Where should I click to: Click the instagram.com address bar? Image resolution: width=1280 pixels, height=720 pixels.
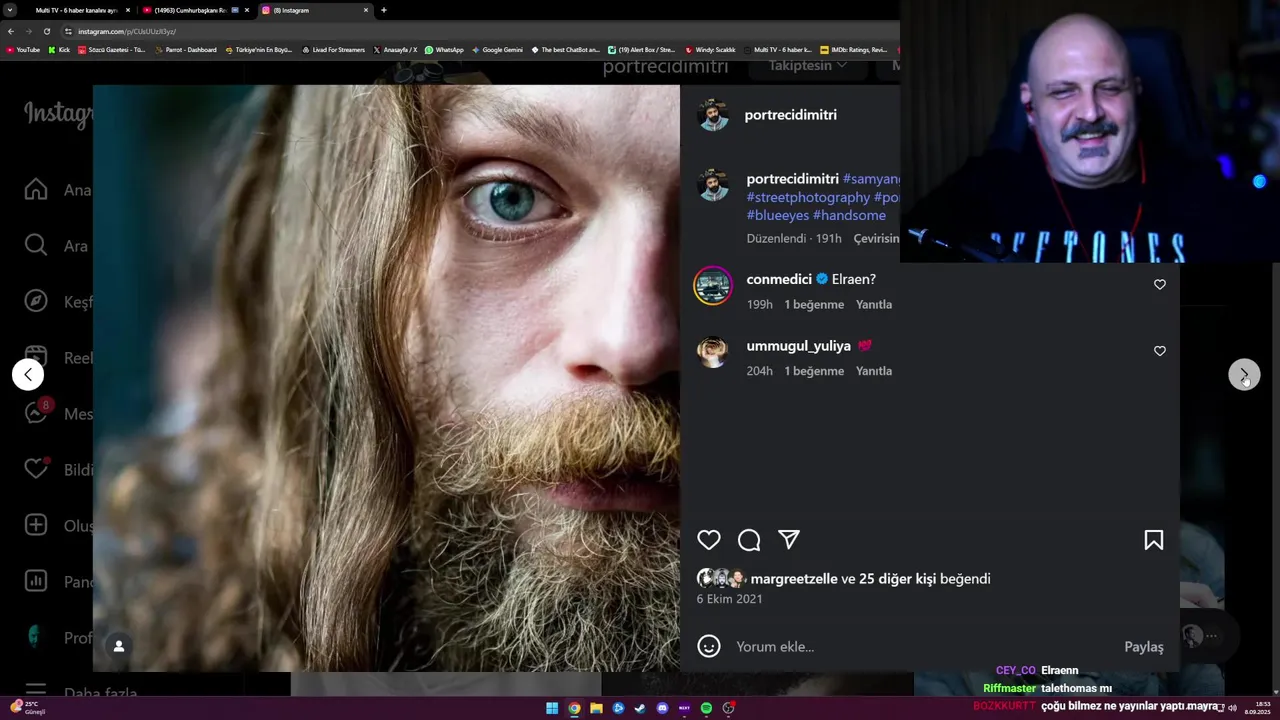(x=480, y=31)
